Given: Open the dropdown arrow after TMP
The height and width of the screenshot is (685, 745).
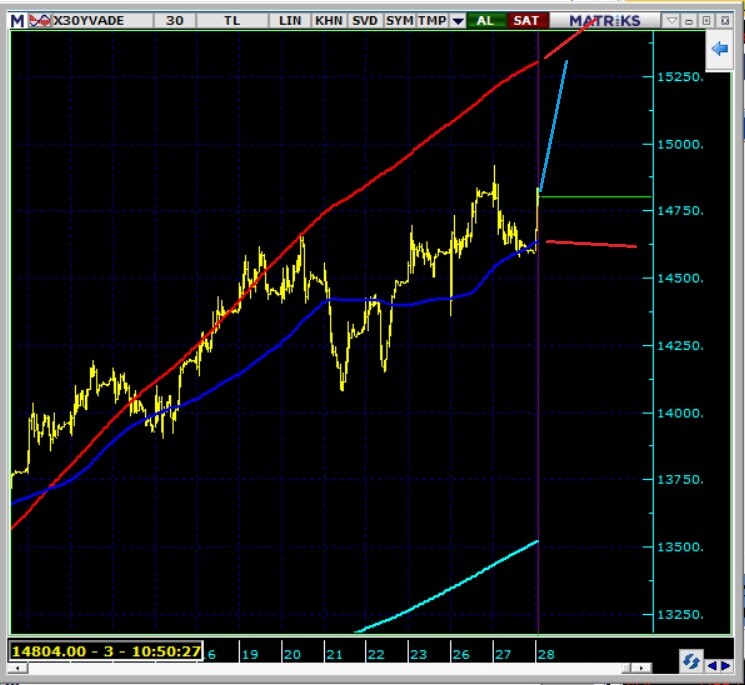Looking at the screenshot, I should pyautogui.click(x=458, y=20).
